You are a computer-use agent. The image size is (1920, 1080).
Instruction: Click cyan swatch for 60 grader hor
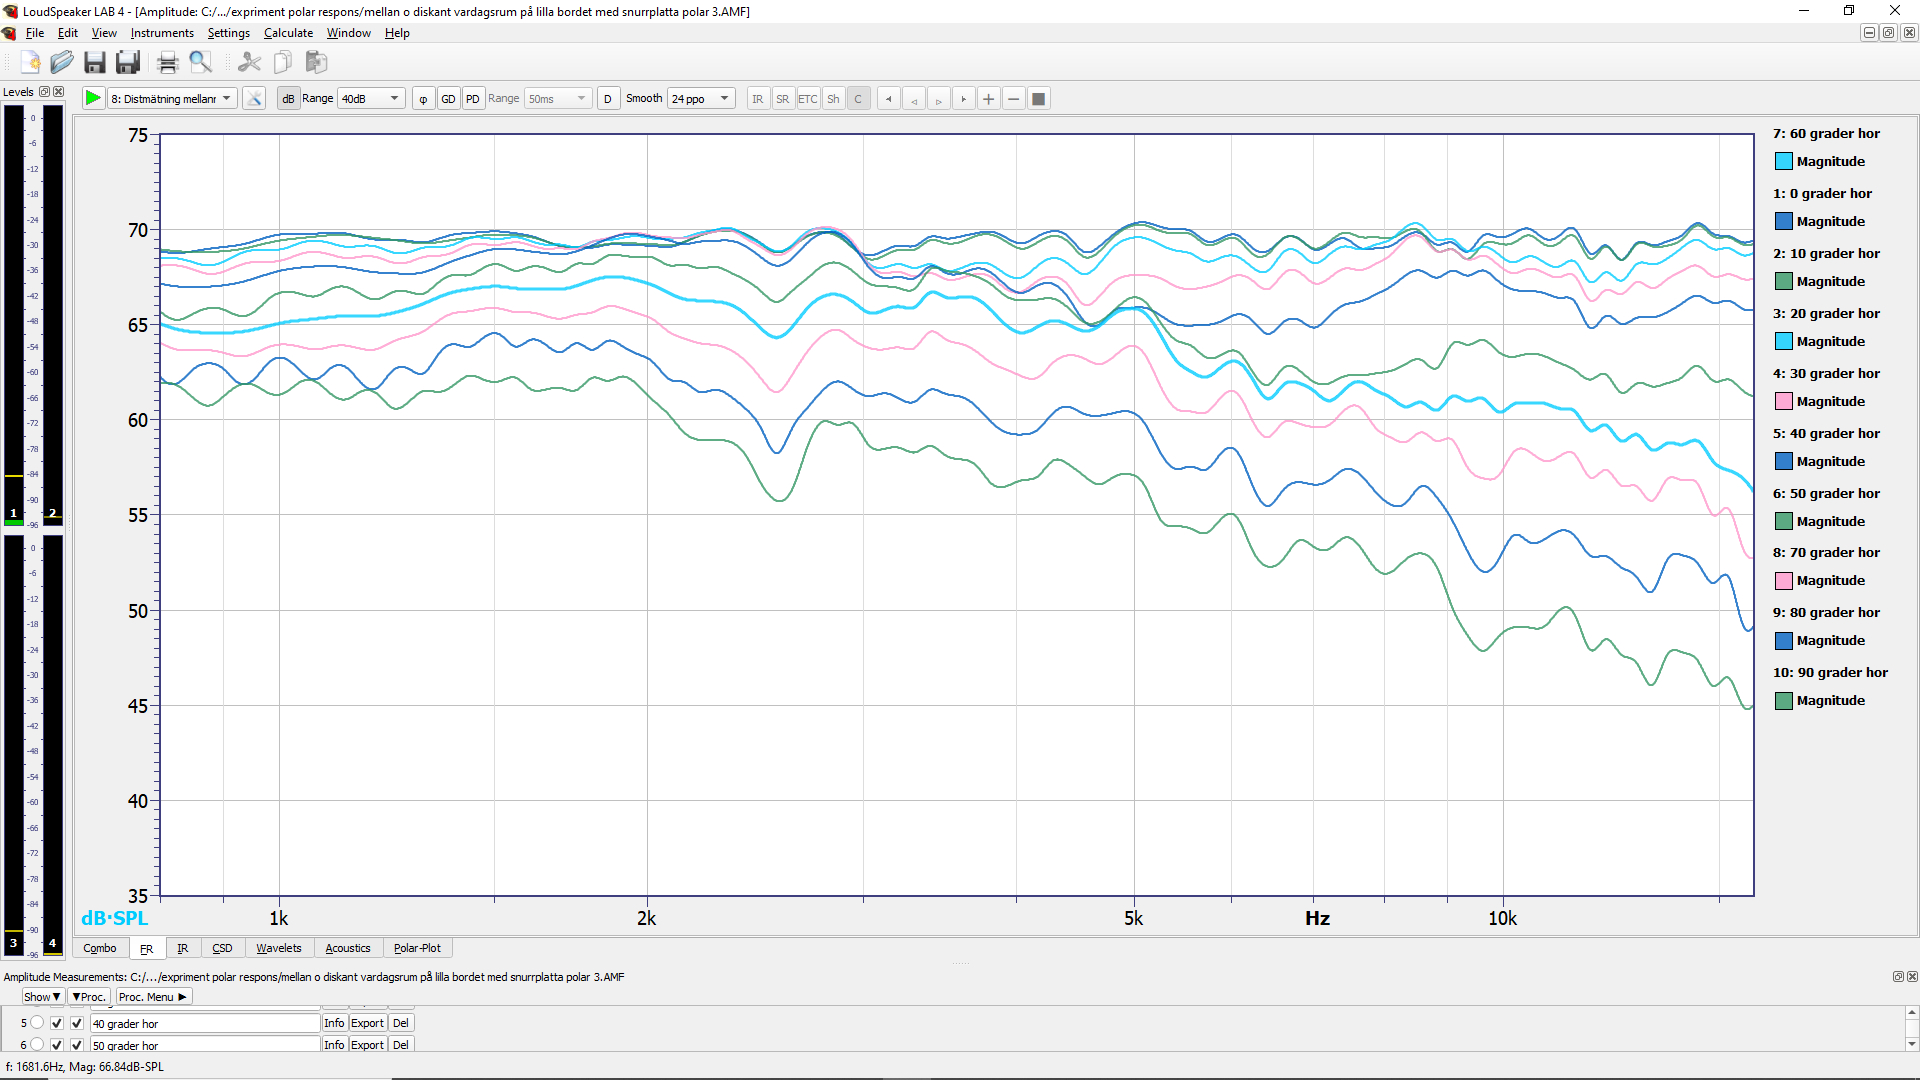tap(1783, 161)
